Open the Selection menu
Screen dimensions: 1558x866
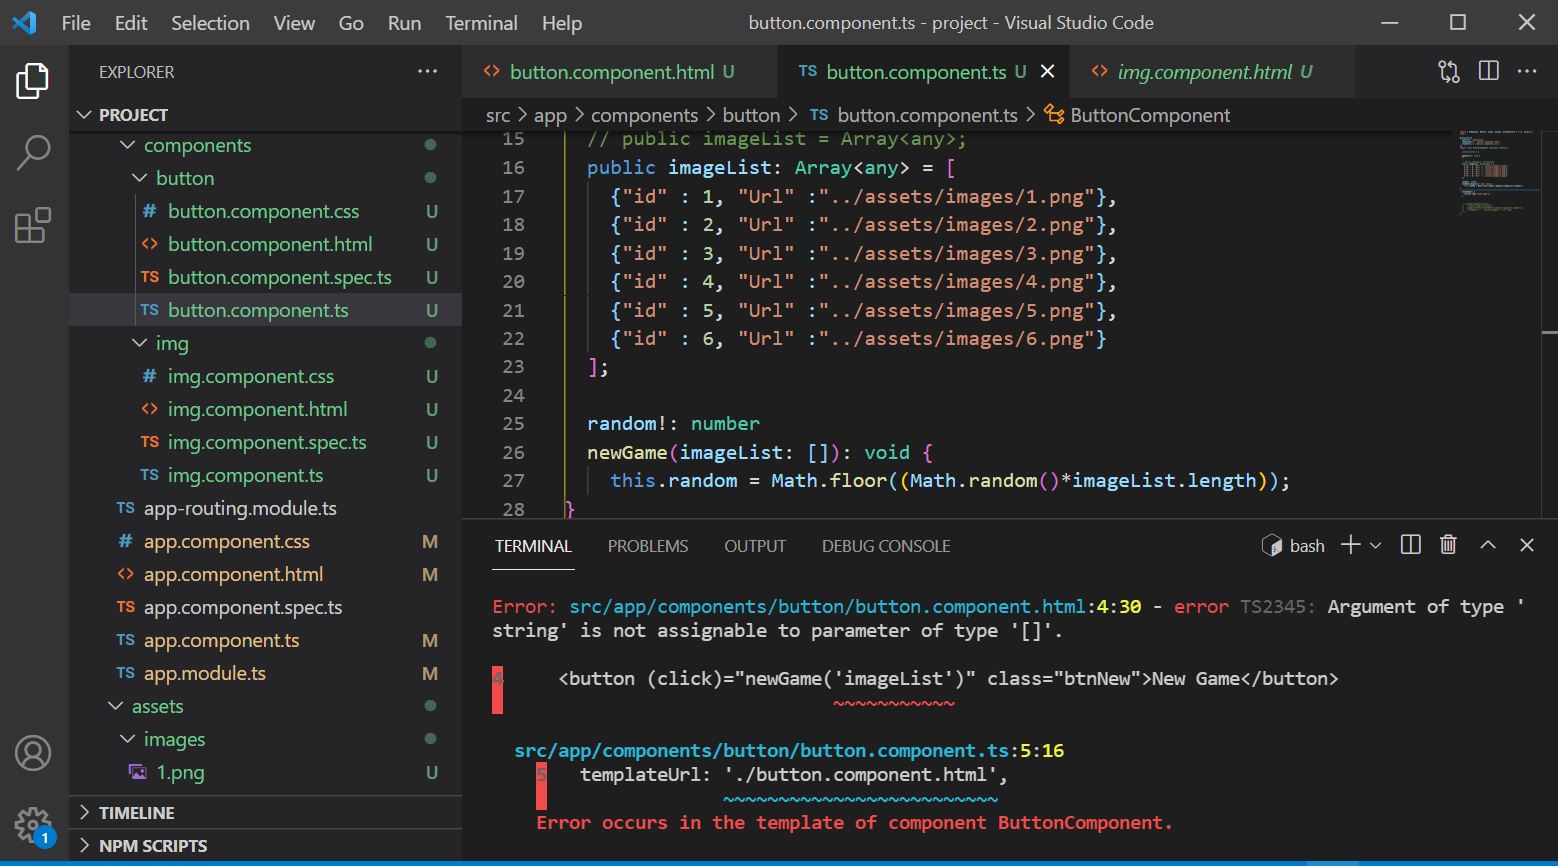(x=210, y=22)
